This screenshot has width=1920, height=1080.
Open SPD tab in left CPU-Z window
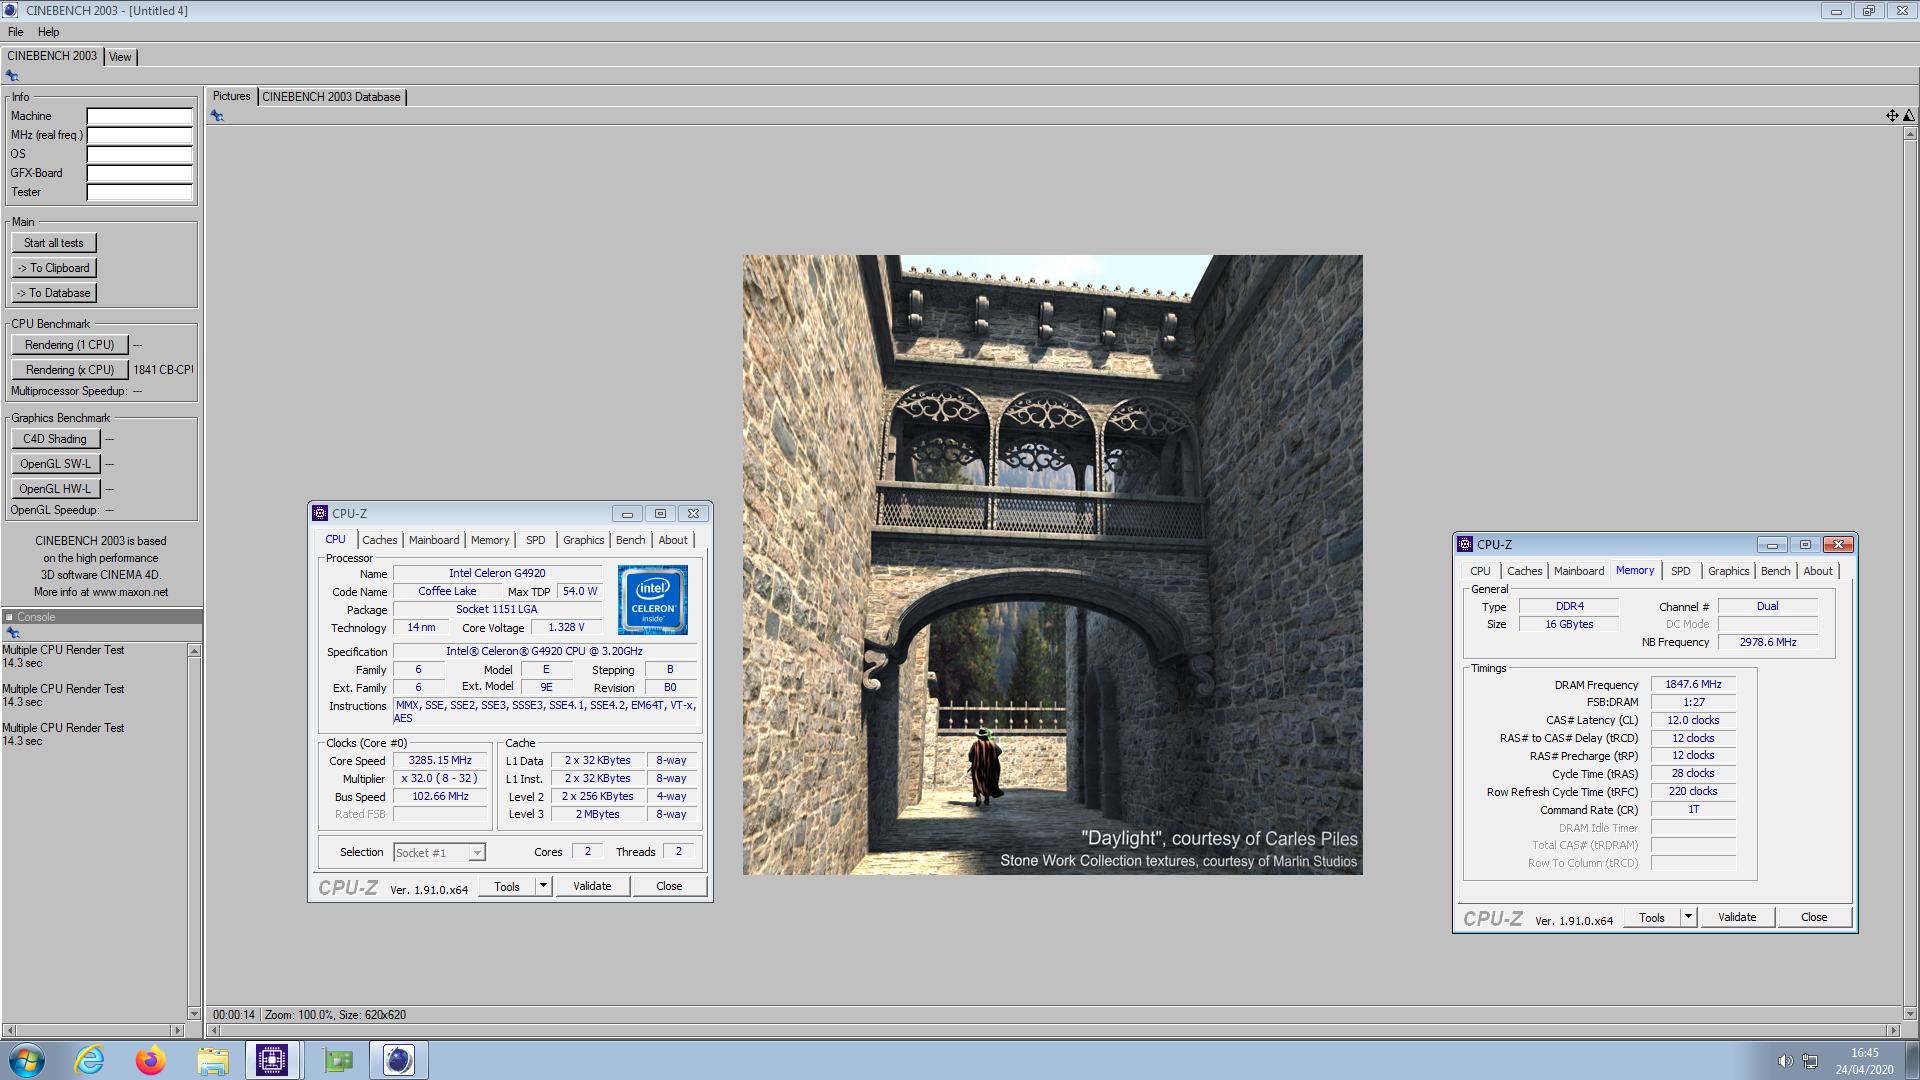click(536, 540)
